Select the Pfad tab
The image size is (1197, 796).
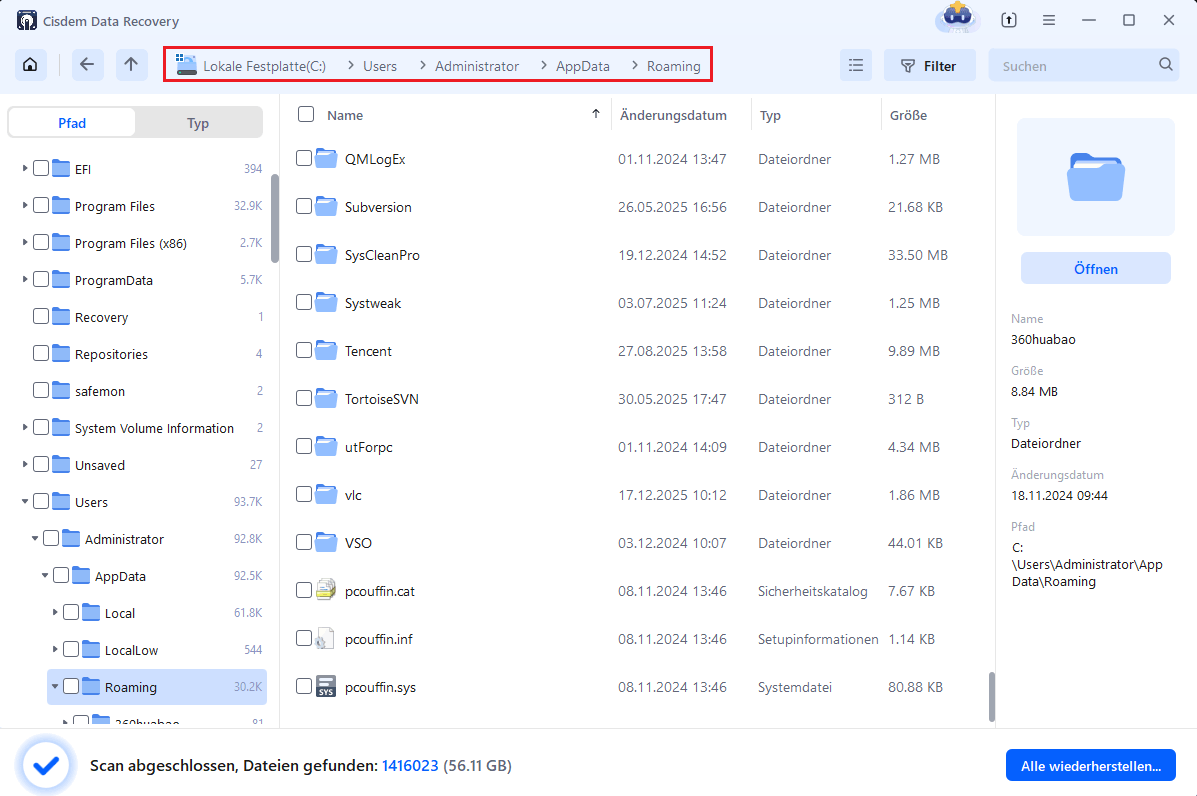(72, 123)
